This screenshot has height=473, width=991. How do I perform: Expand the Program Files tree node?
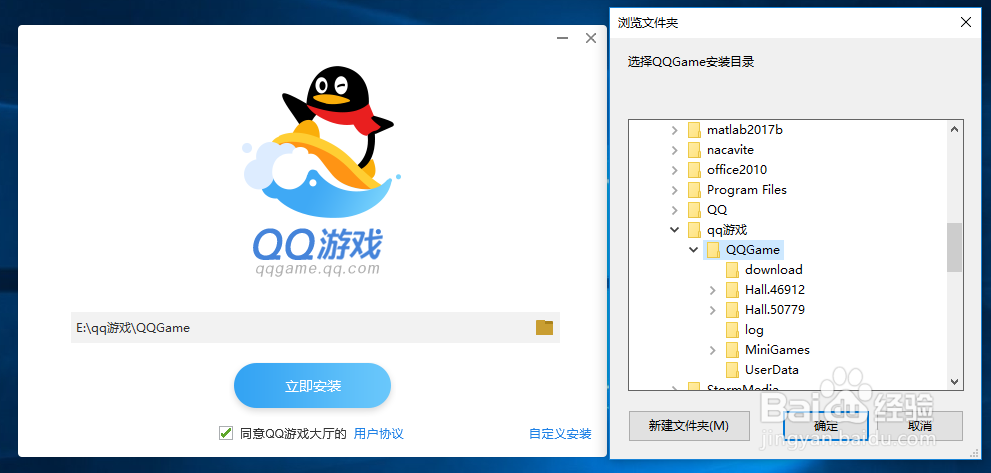675,190
